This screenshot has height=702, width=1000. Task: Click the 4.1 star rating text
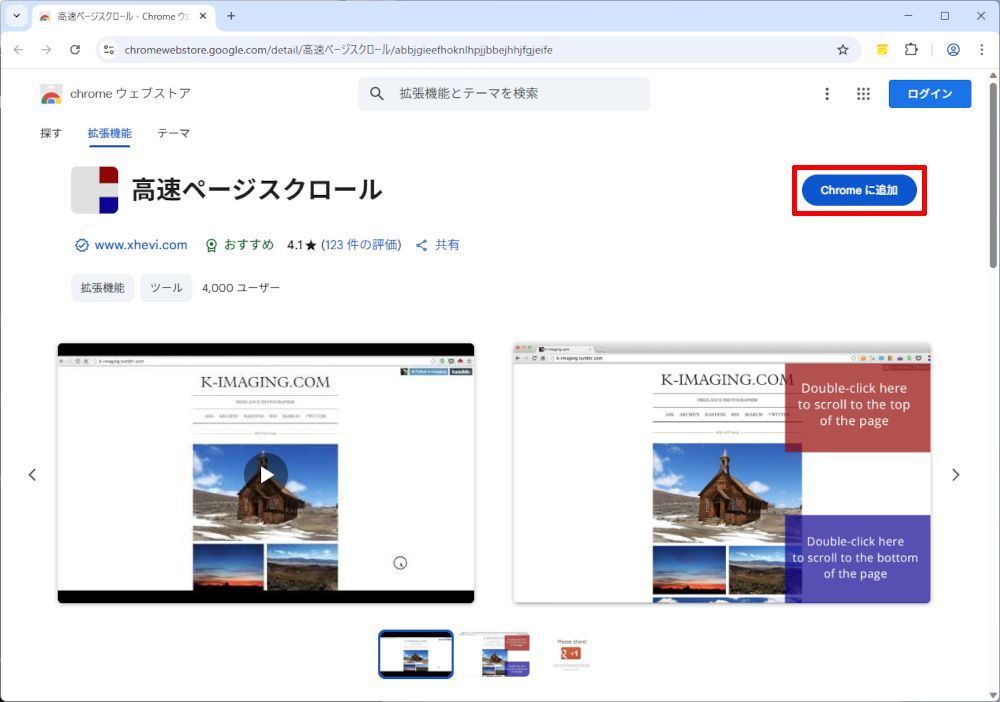coord(302,245)
